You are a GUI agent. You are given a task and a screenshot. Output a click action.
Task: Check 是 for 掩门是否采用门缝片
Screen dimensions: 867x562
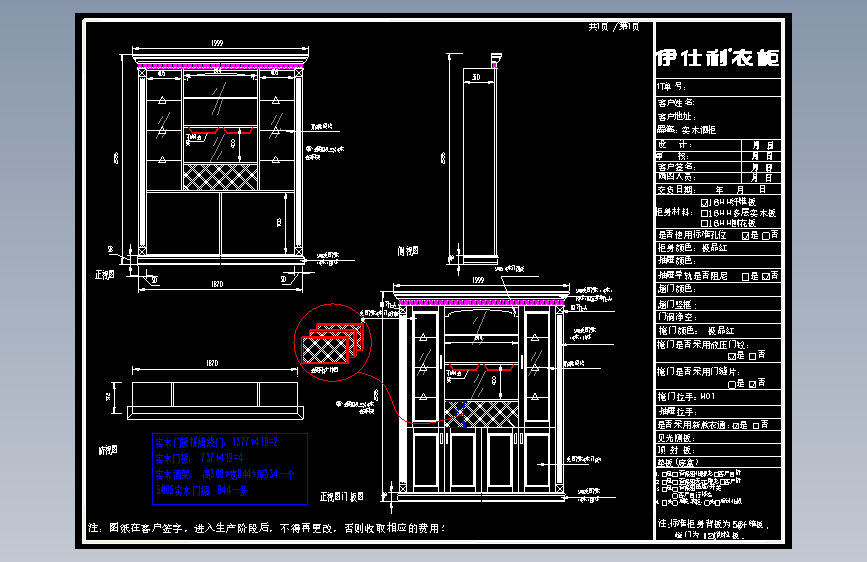click(732, 384)
